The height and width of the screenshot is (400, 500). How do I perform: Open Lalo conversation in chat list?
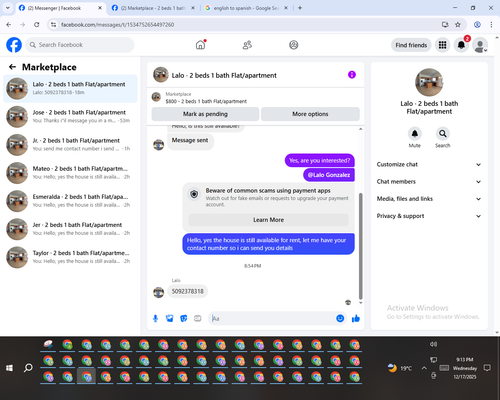pos(70,89)
